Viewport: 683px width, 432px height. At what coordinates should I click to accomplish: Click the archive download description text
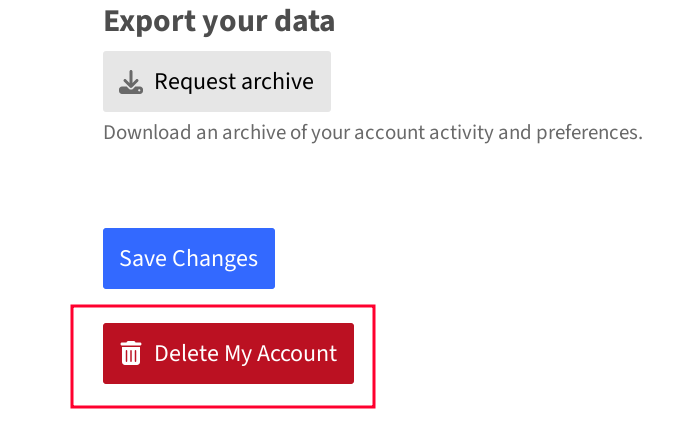coord(373,132)
